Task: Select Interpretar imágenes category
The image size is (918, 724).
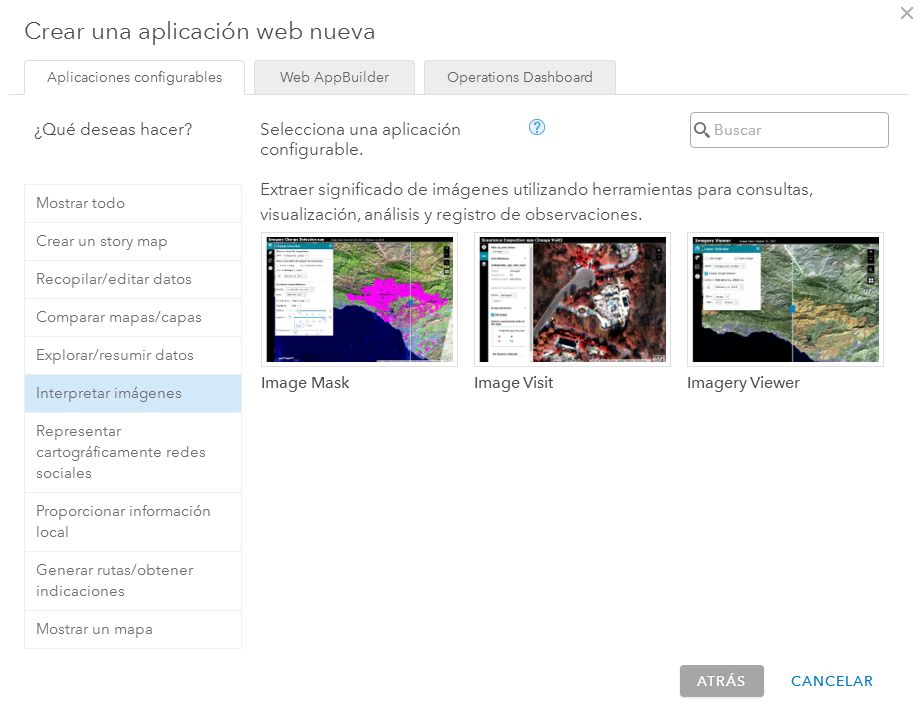Action: coord(133,393)
